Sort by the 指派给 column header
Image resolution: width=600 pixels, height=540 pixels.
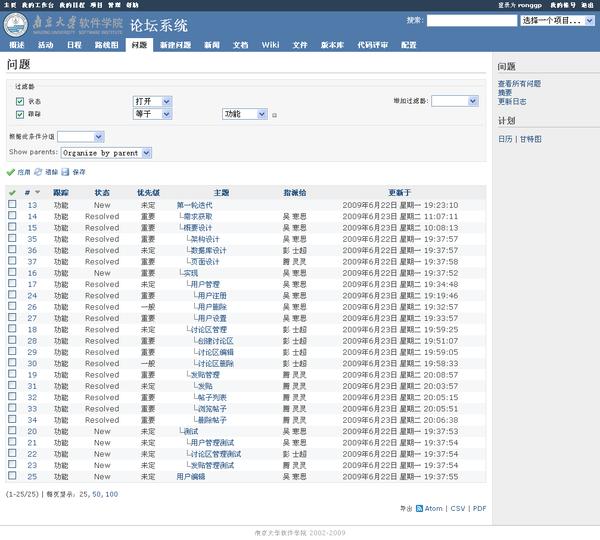pyautogui.click(x=295, y=193)
